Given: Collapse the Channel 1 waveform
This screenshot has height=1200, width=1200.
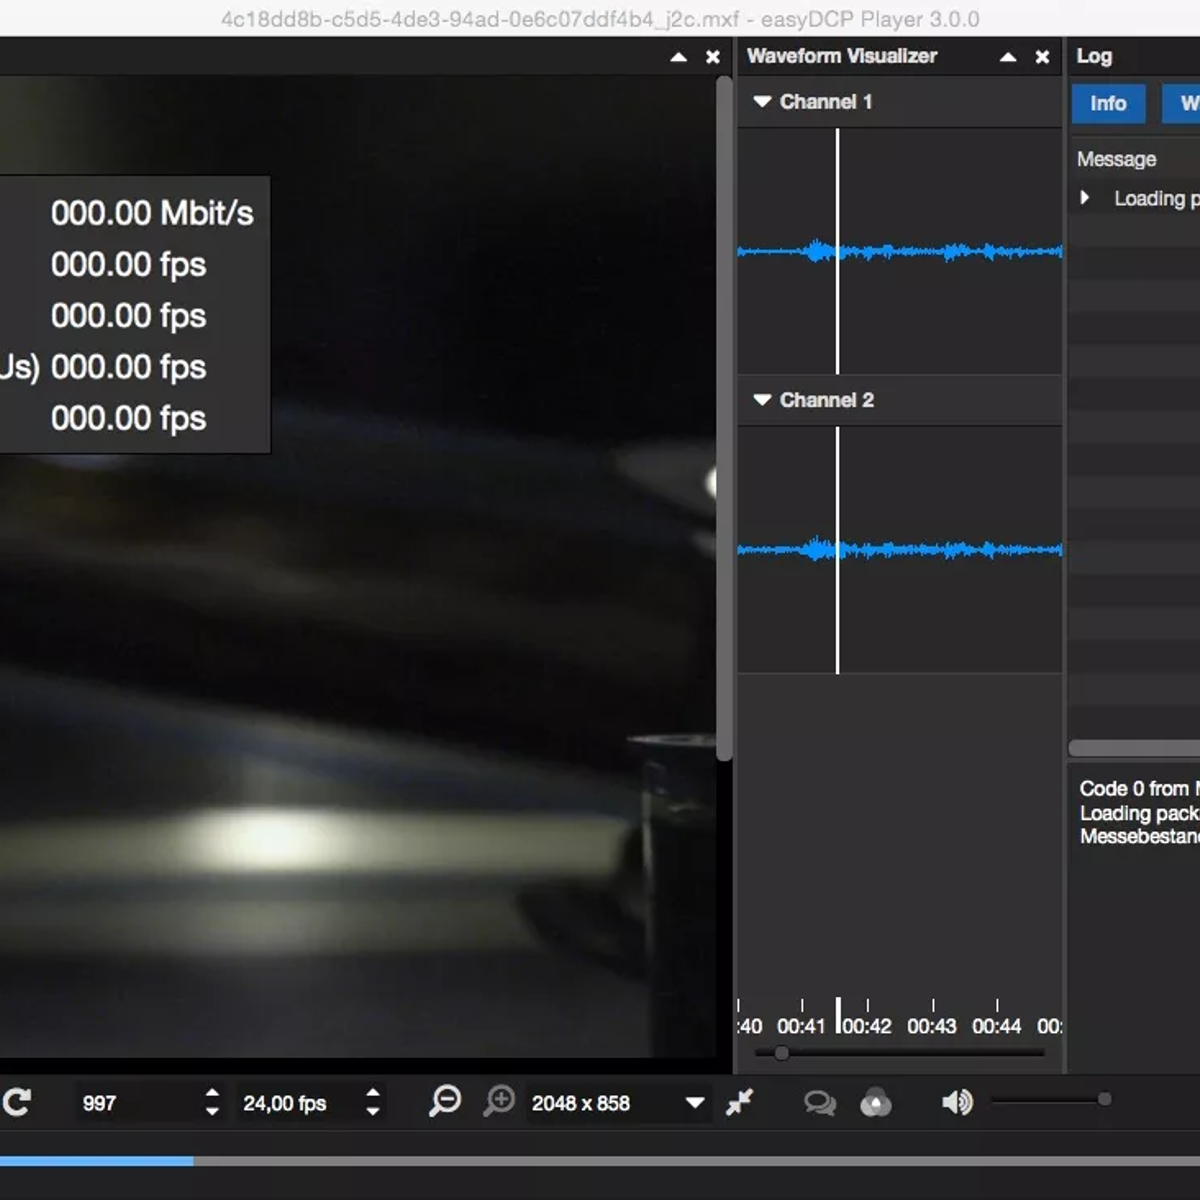Looking at the screenshot, I should click(762, 102).
